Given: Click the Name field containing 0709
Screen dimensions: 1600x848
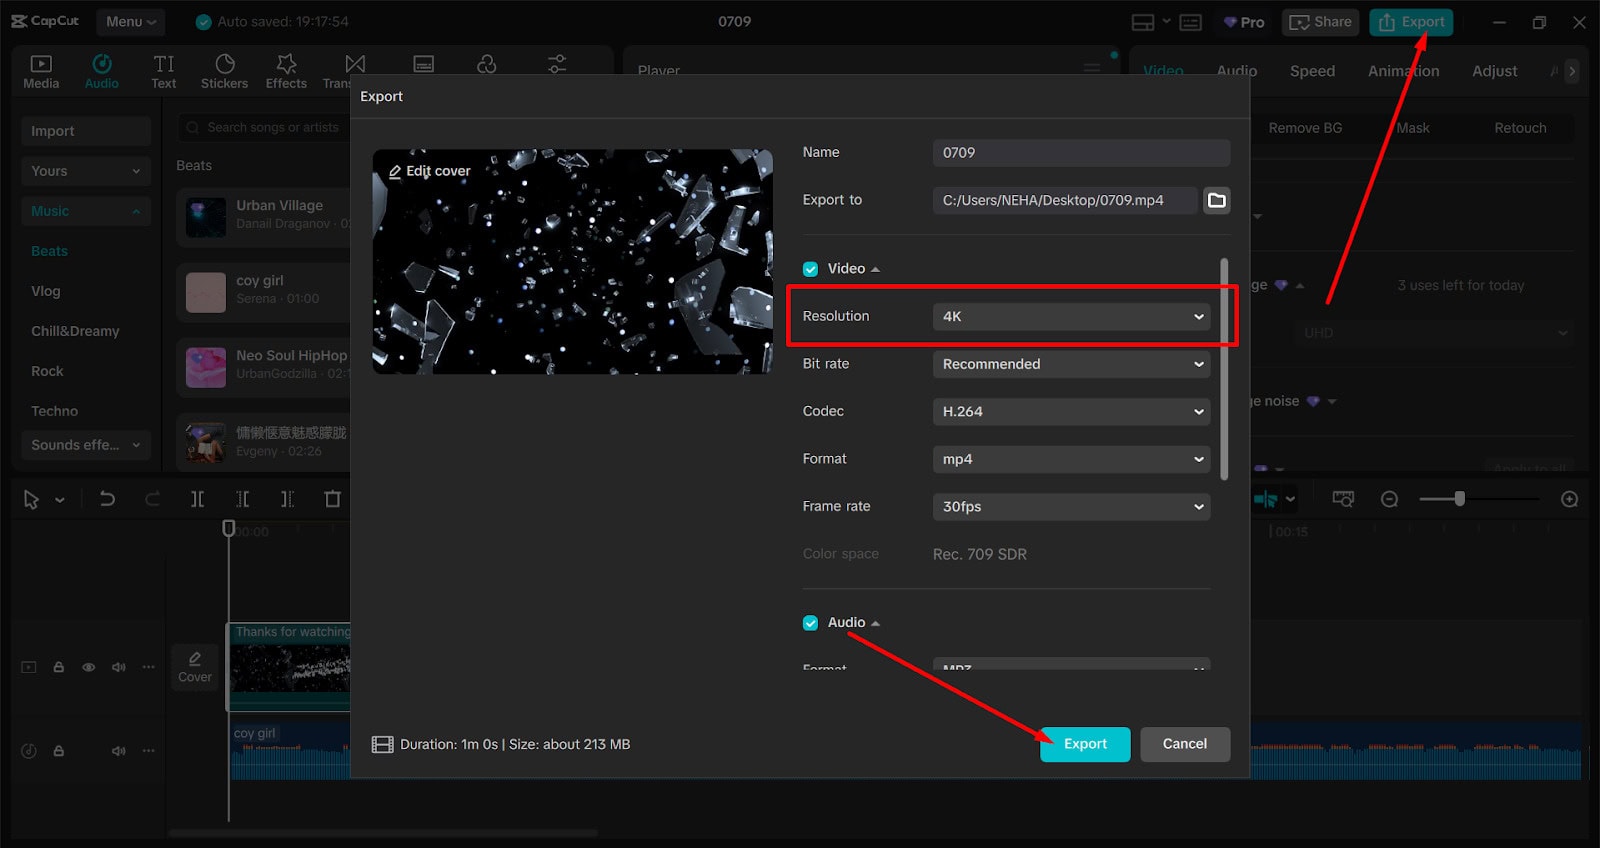Looking at the screenshot, I should 1081,153.
